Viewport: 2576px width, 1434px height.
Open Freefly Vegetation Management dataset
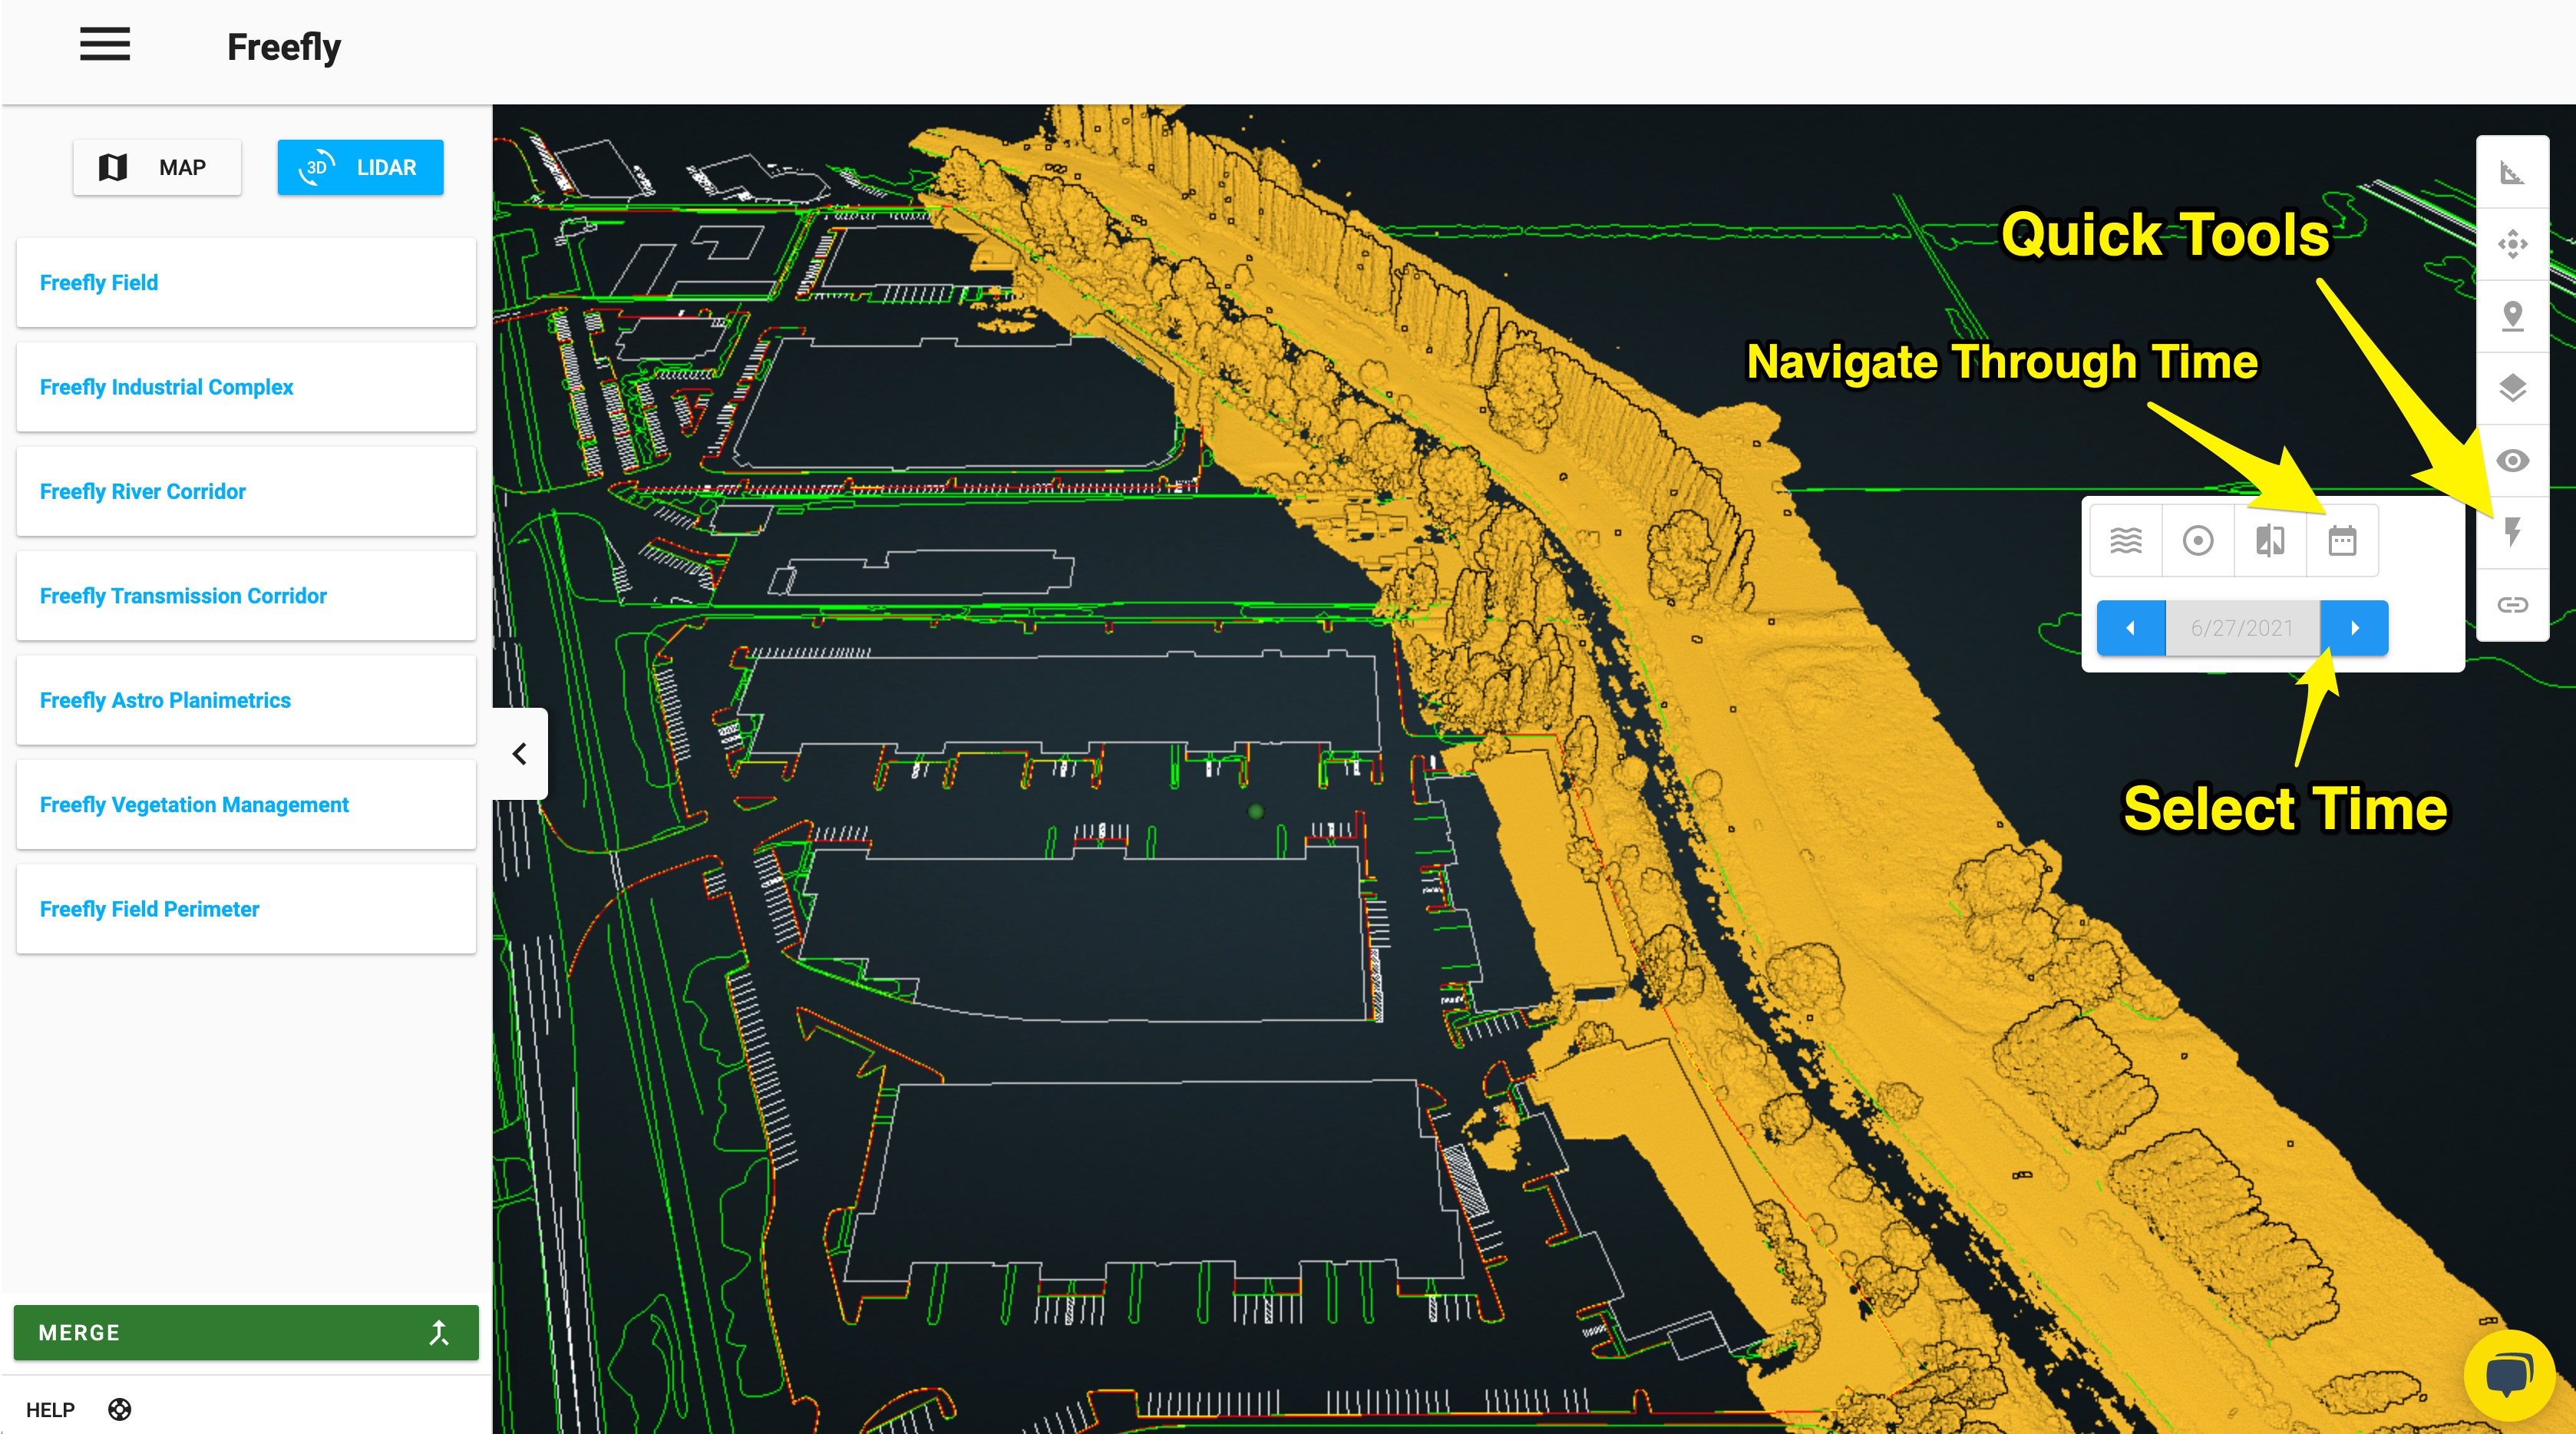[x=246, y=805]
